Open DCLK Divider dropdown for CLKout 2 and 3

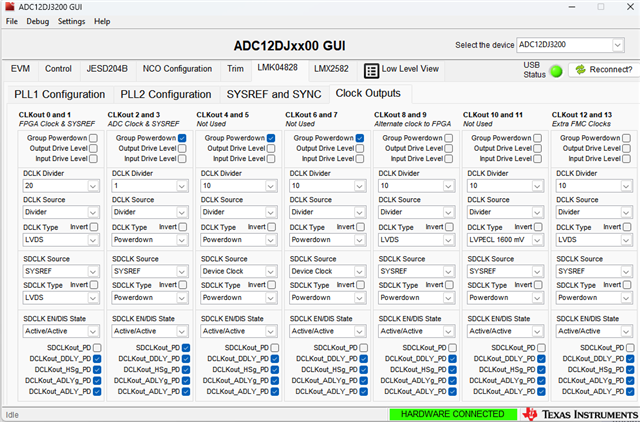click(150, 186)
